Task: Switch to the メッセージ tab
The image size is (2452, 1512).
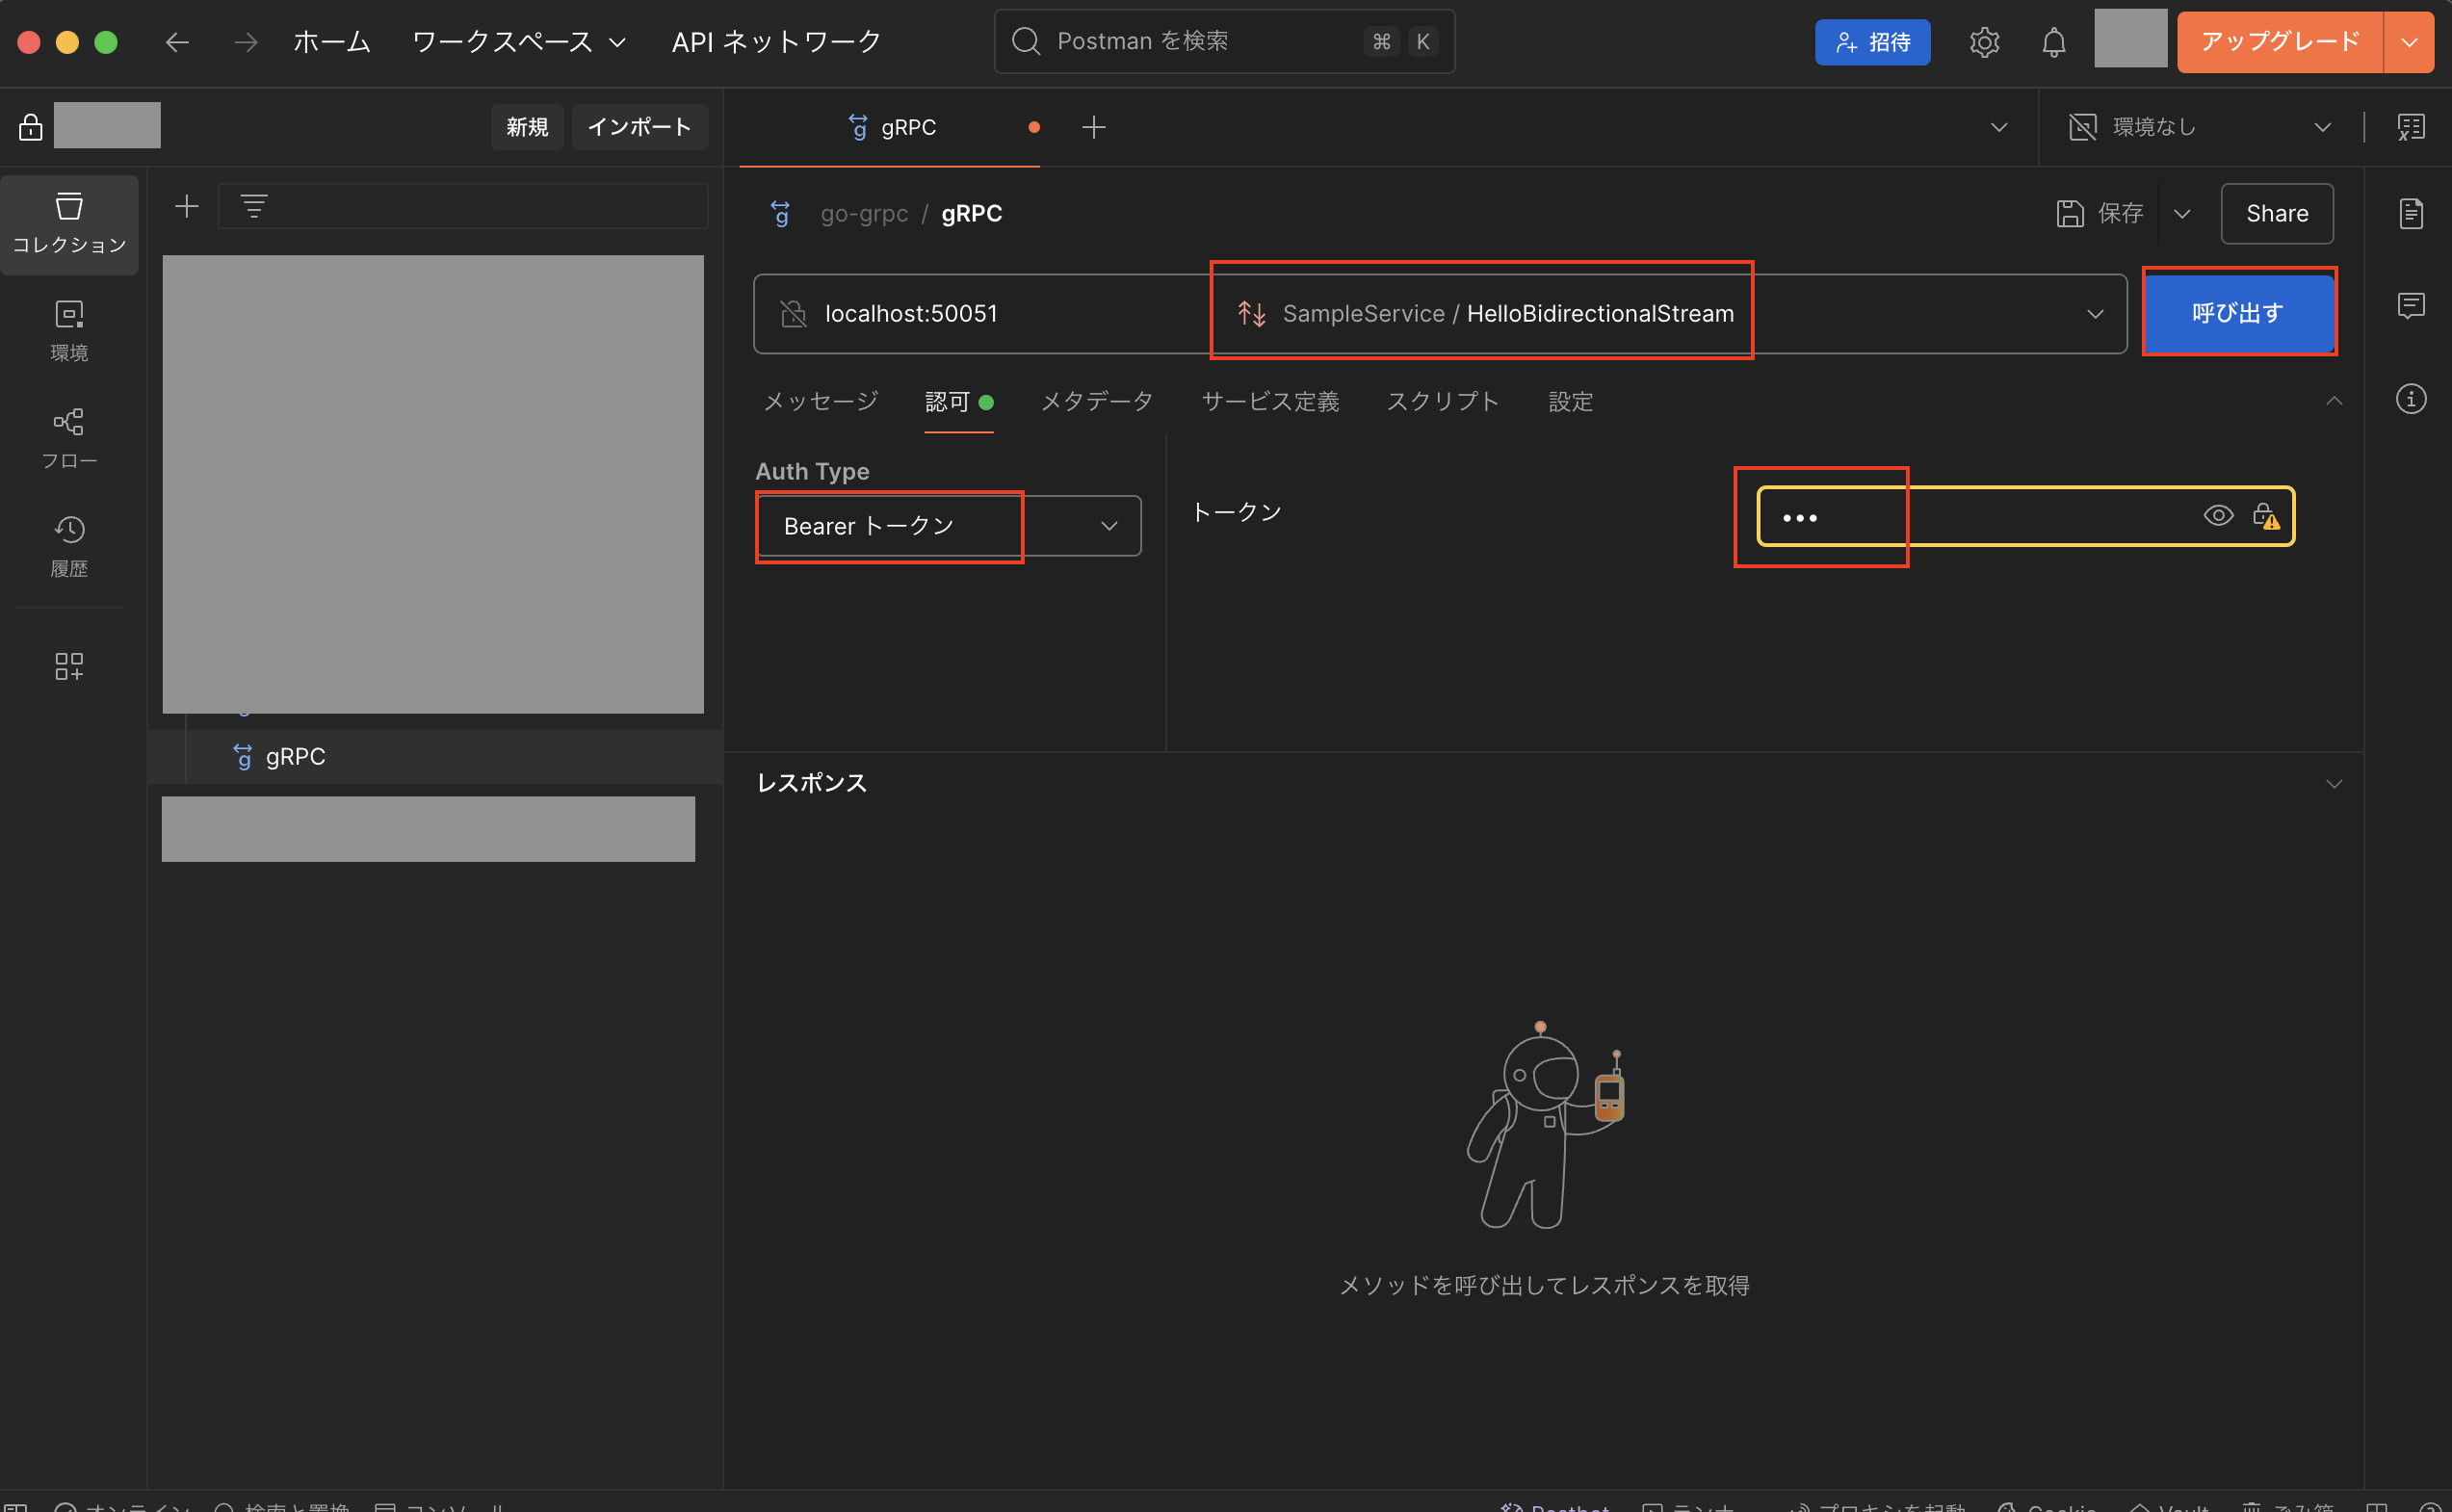Action: click(821, 402)
